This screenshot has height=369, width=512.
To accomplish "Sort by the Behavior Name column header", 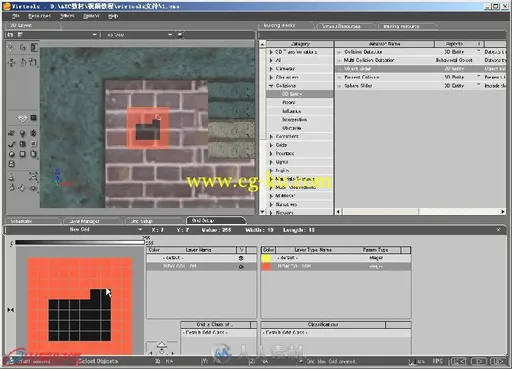I will (384, 44).
